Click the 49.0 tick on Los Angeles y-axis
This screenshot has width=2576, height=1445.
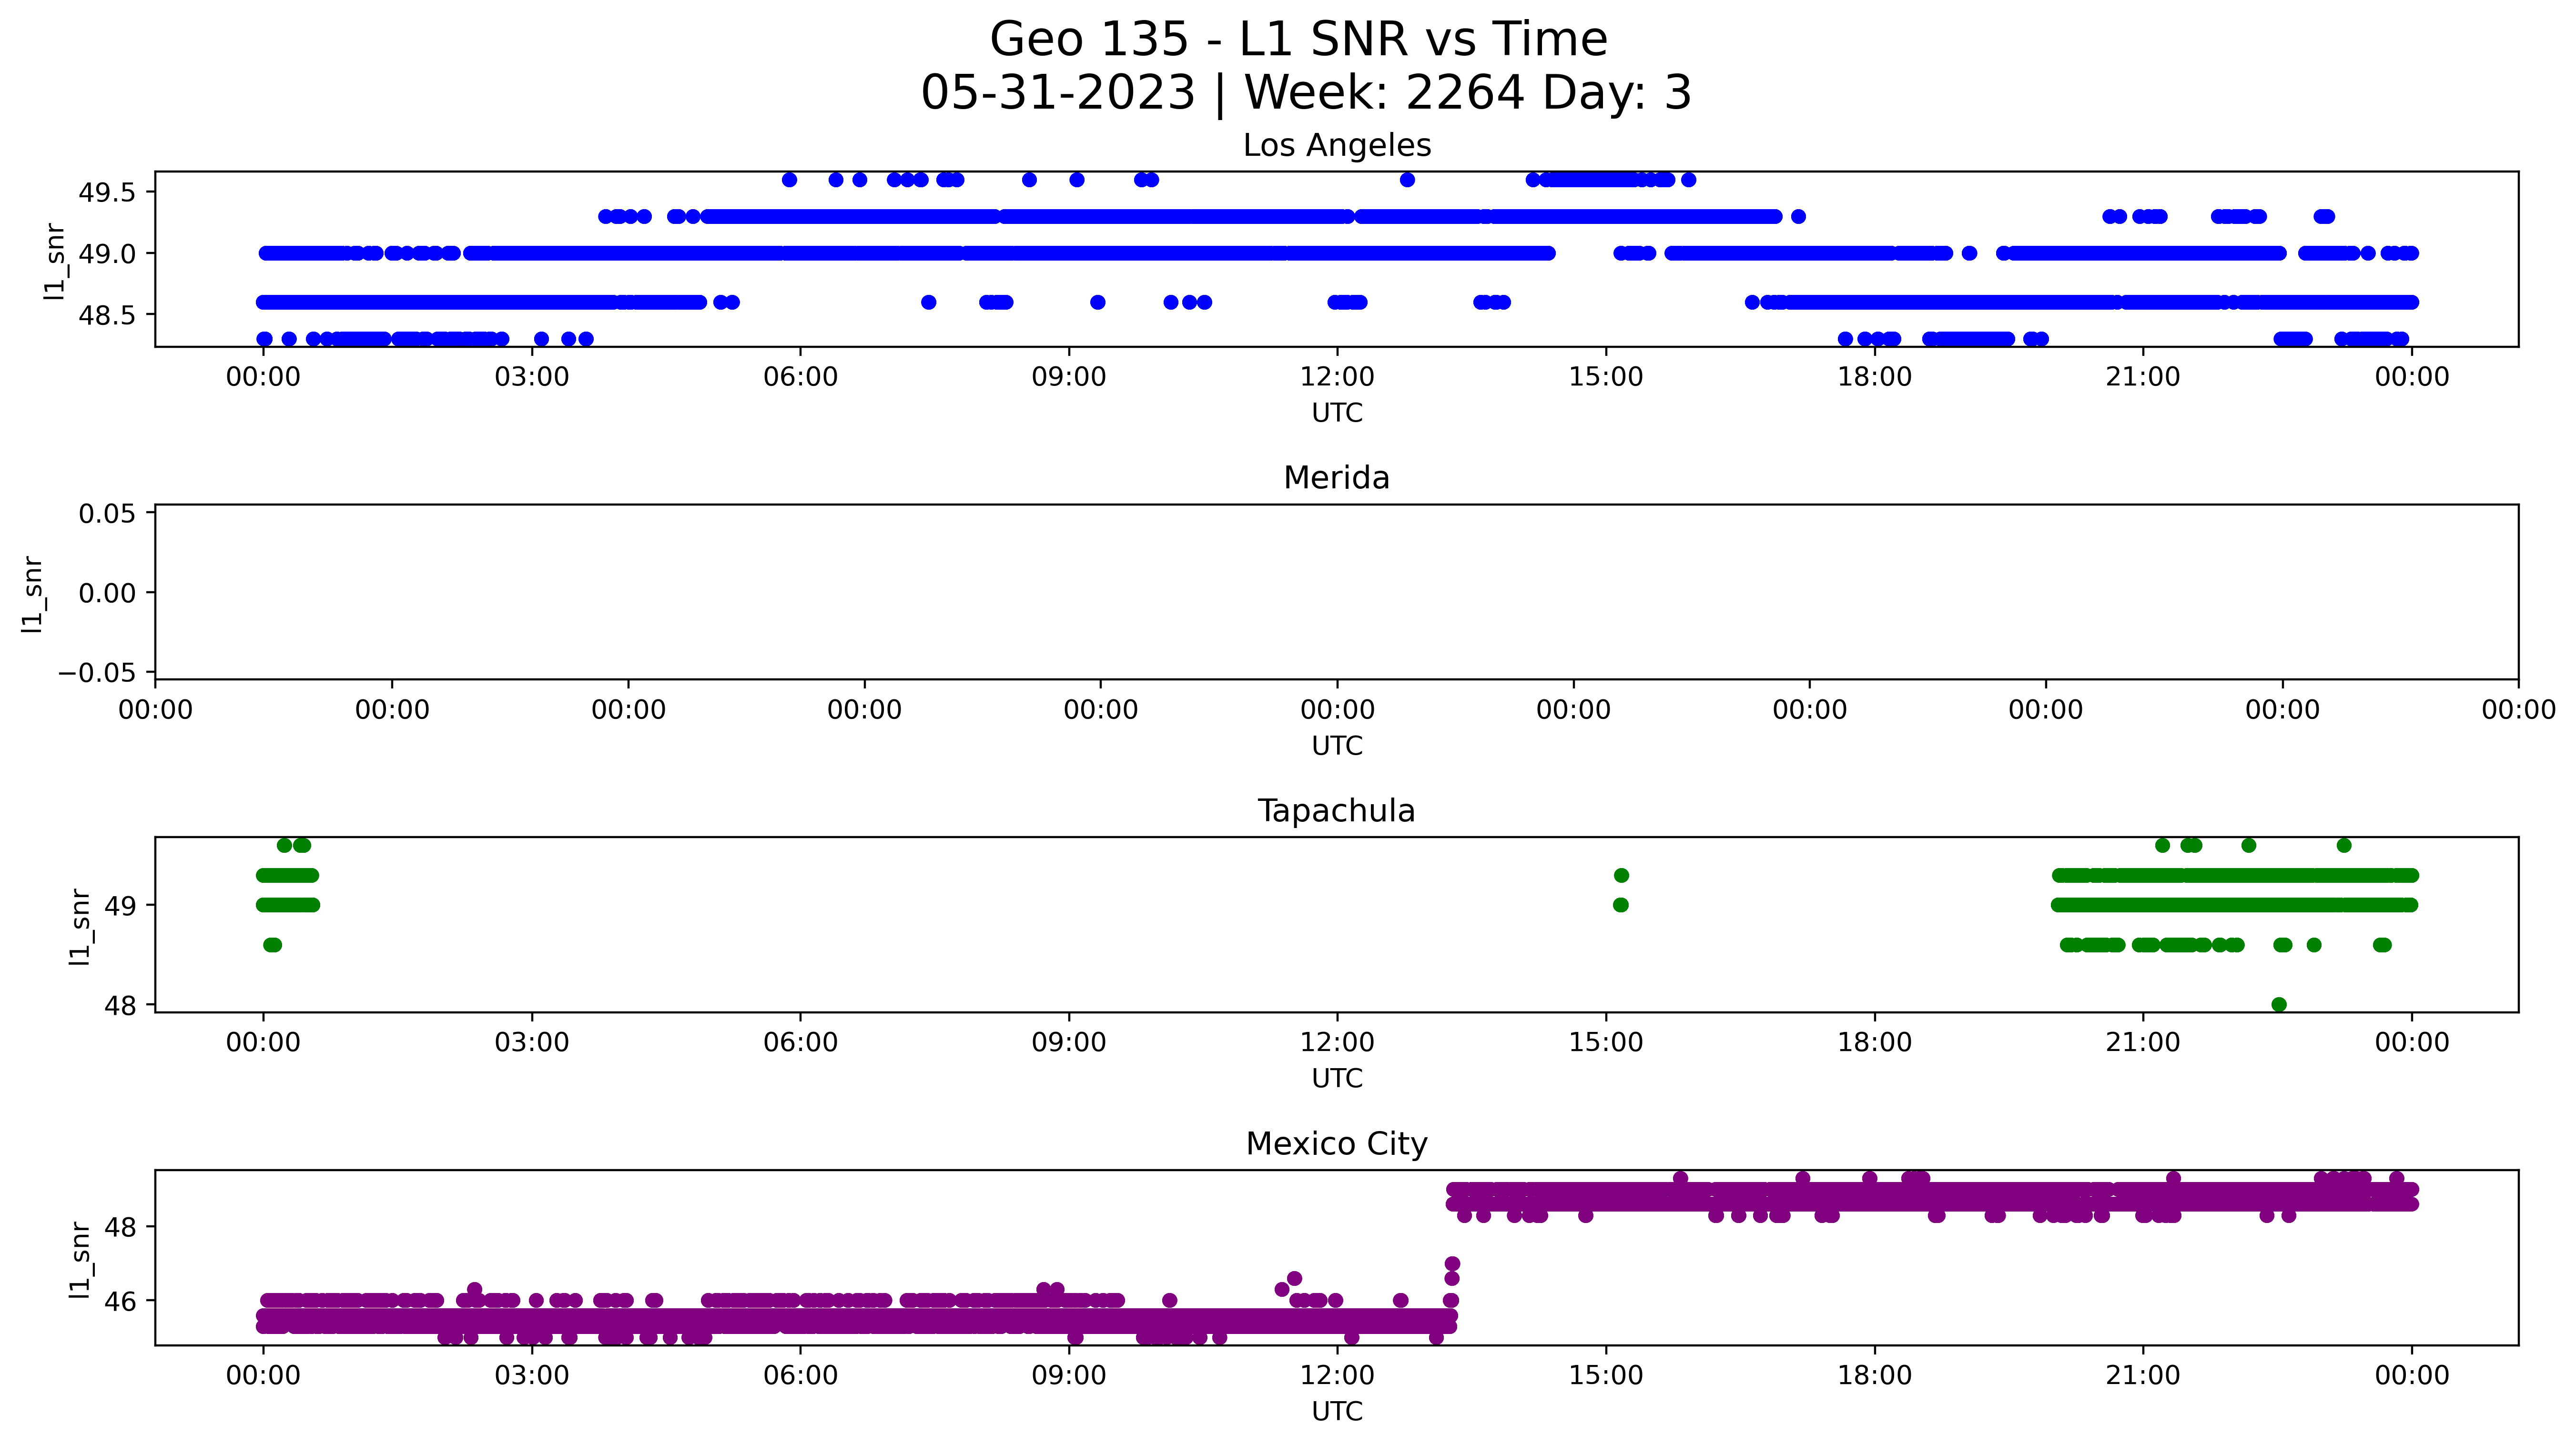coord(107,254)
